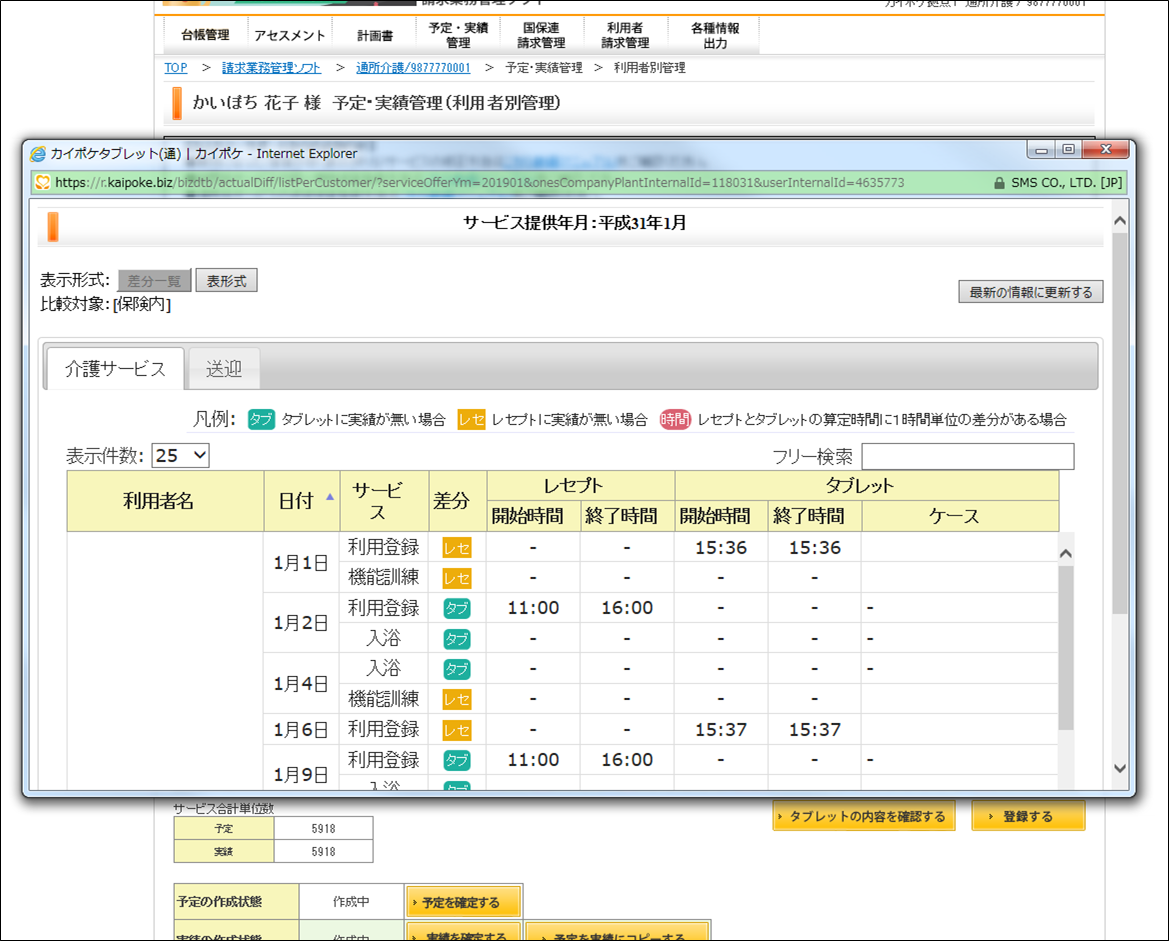Click the 実績 total value 5918
Screen dimensions: 1169x941
[x=324, y=852]
